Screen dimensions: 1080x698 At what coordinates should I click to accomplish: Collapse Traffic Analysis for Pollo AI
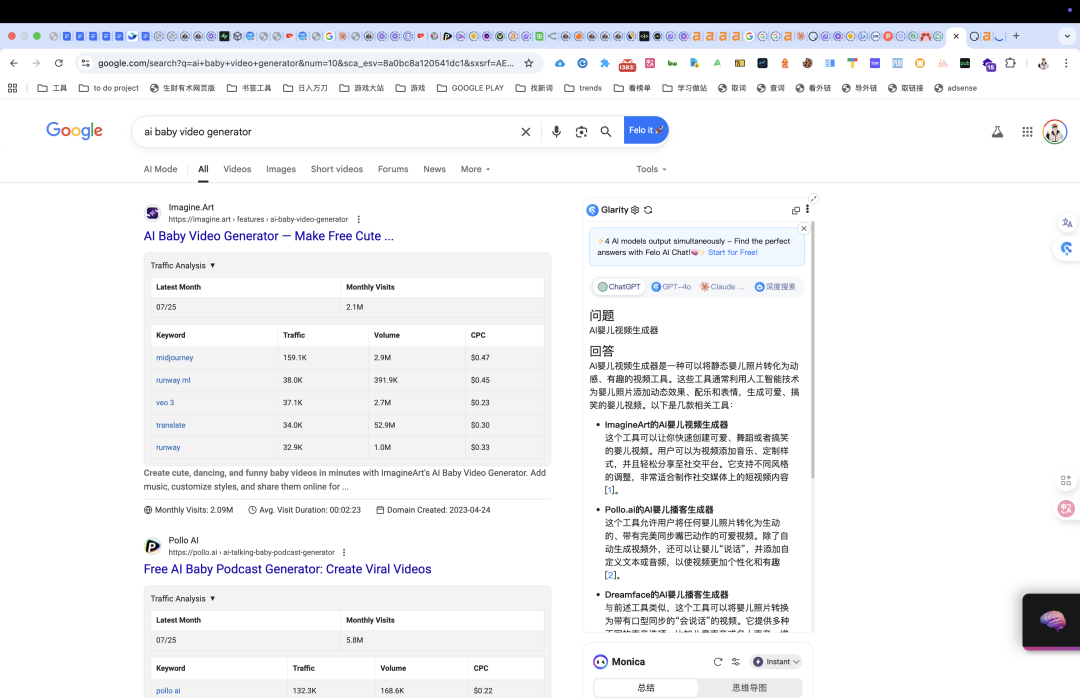tap(183, 598)
